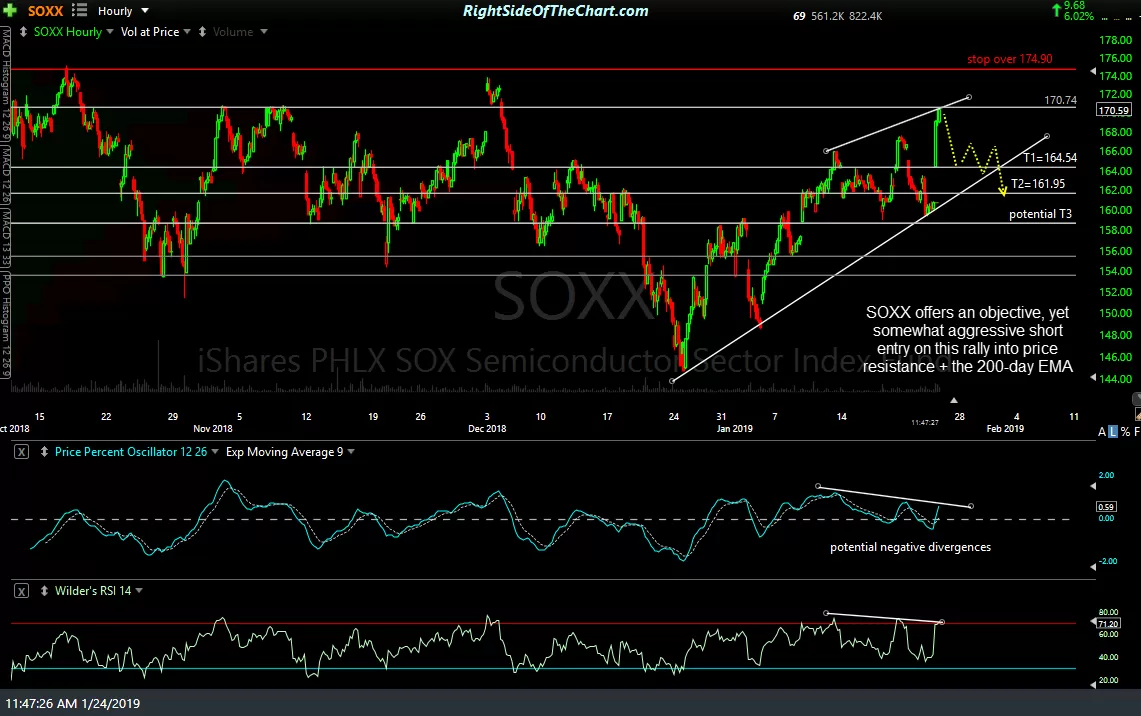Expand the Price Percent Oscillator dropdown arrow
The width and height of the screenshot is (1141, 716).
[215, 452]
